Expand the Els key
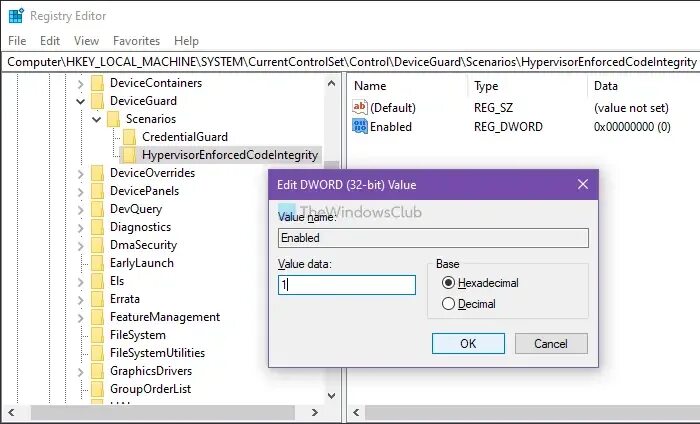Image resolution: width=700 pixels, height=424 pixels. (x=80, y=282)
